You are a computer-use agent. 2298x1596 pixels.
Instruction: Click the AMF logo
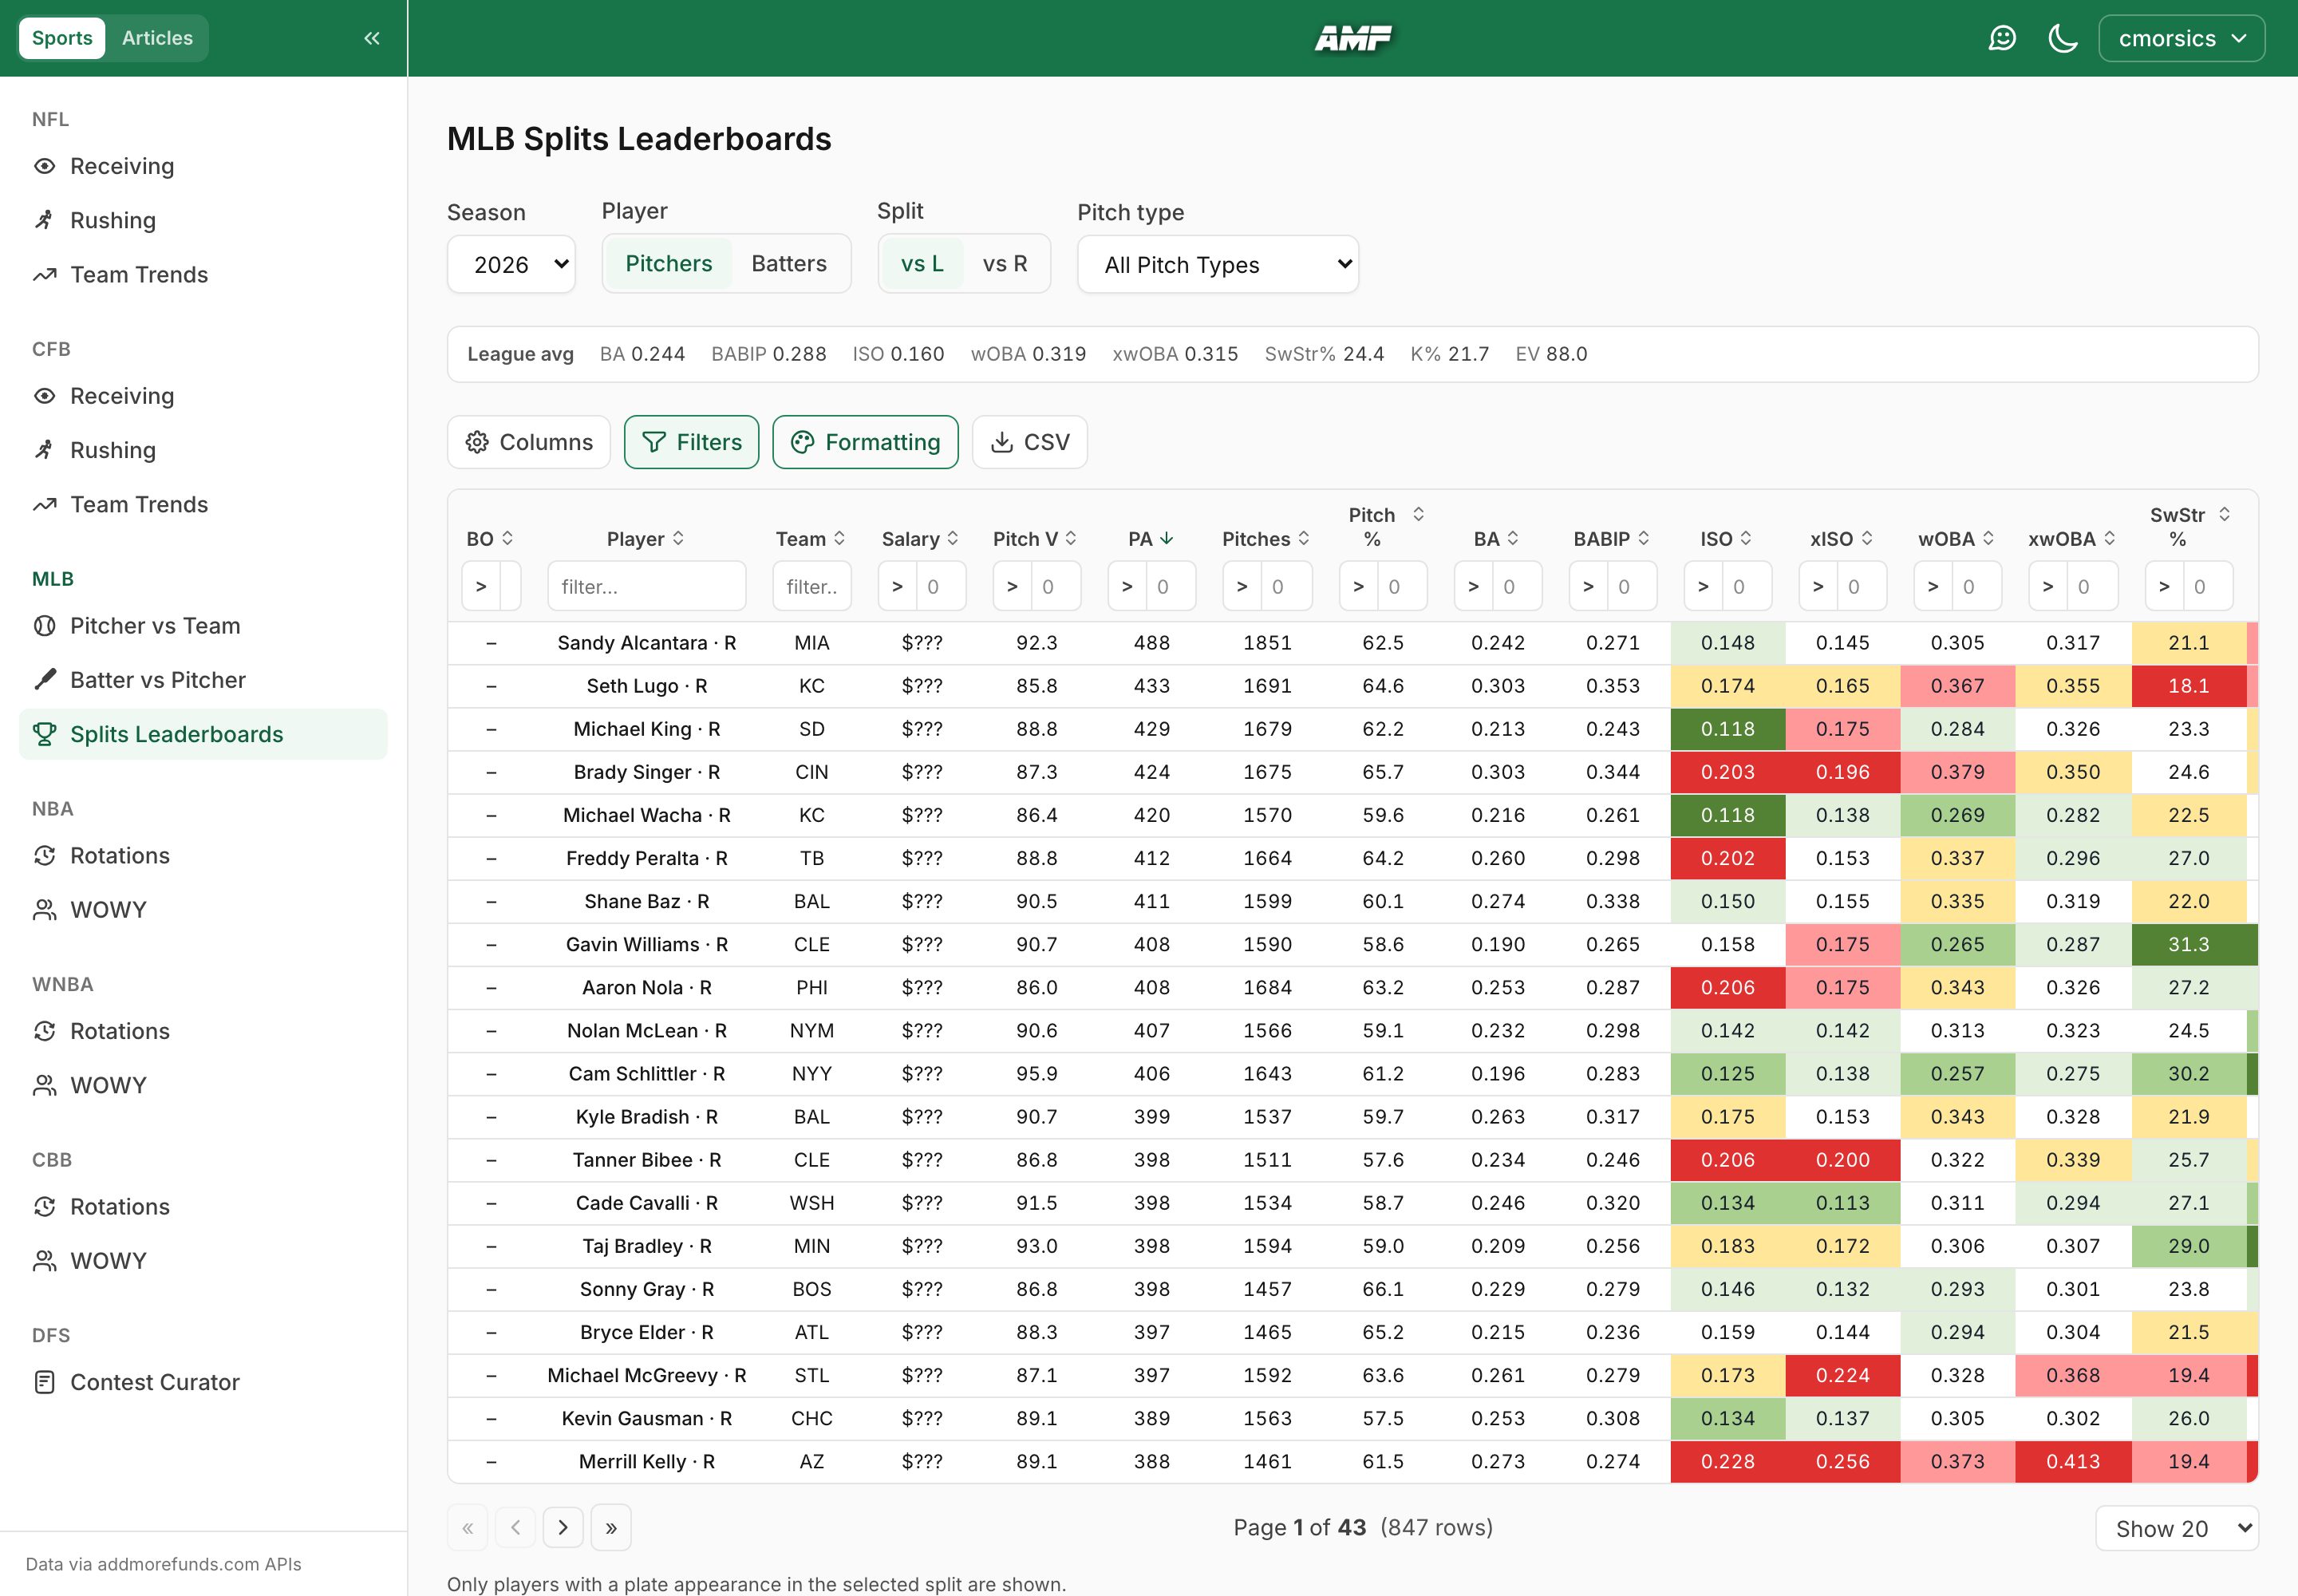pos(1352,38)
